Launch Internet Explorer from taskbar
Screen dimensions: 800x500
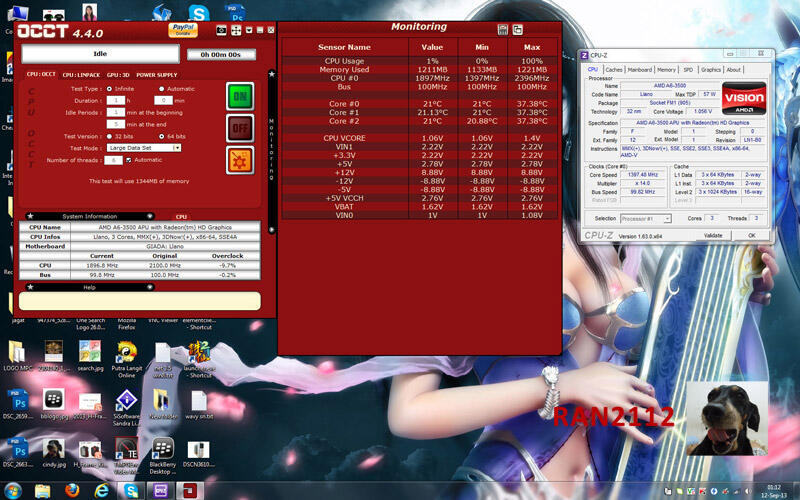pyautogui.click(x=102, y=491)
